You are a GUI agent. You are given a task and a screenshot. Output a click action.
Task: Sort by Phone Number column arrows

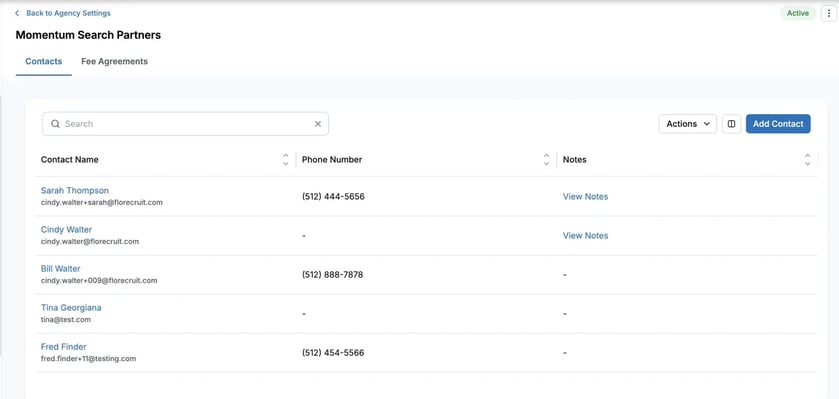546,159
